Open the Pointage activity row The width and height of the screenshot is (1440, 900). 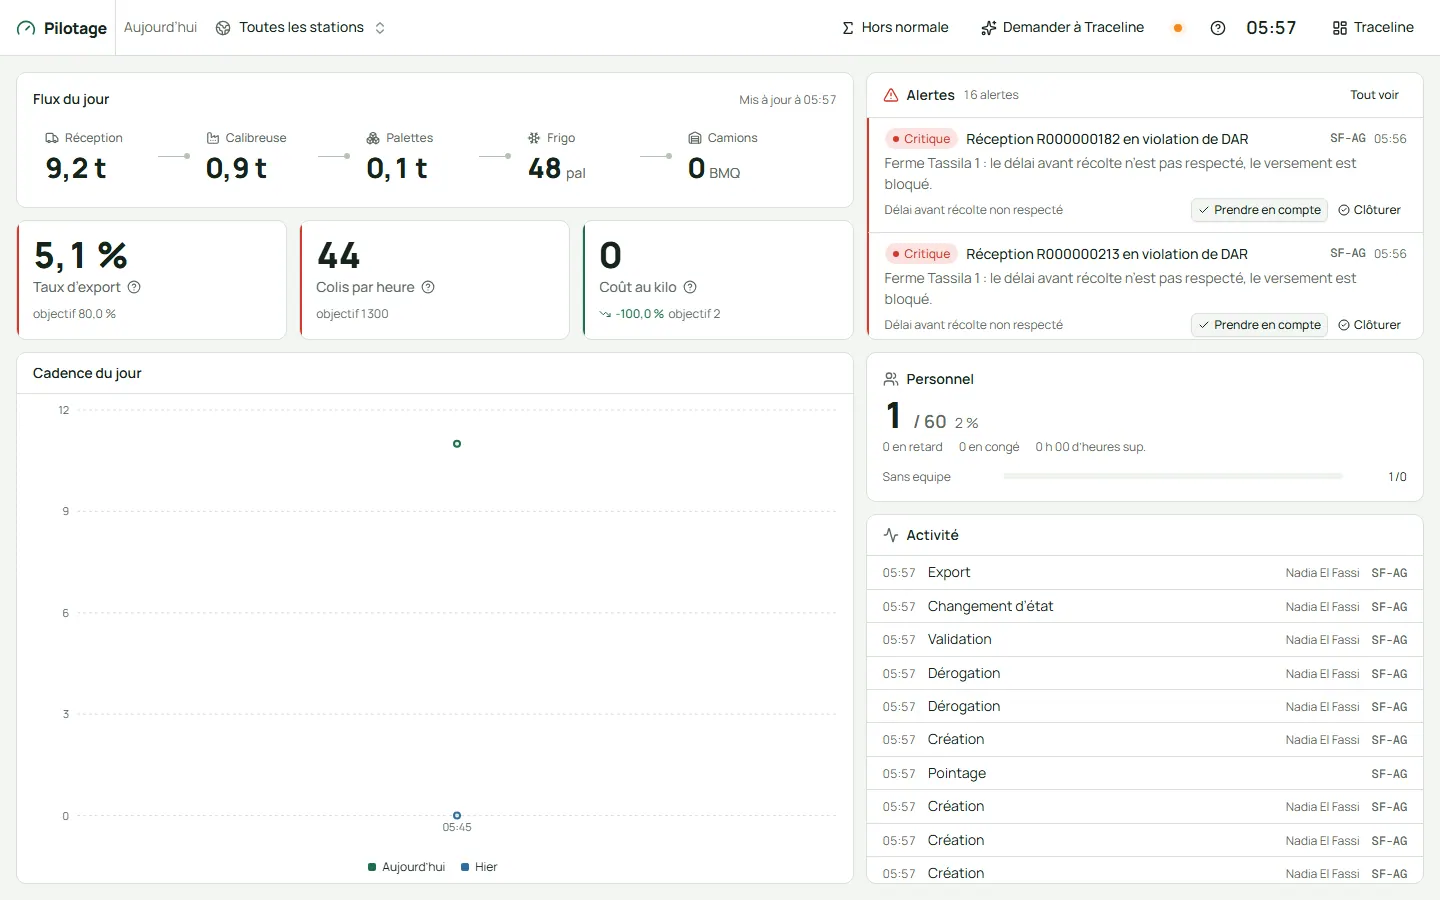click(1144, 774)
